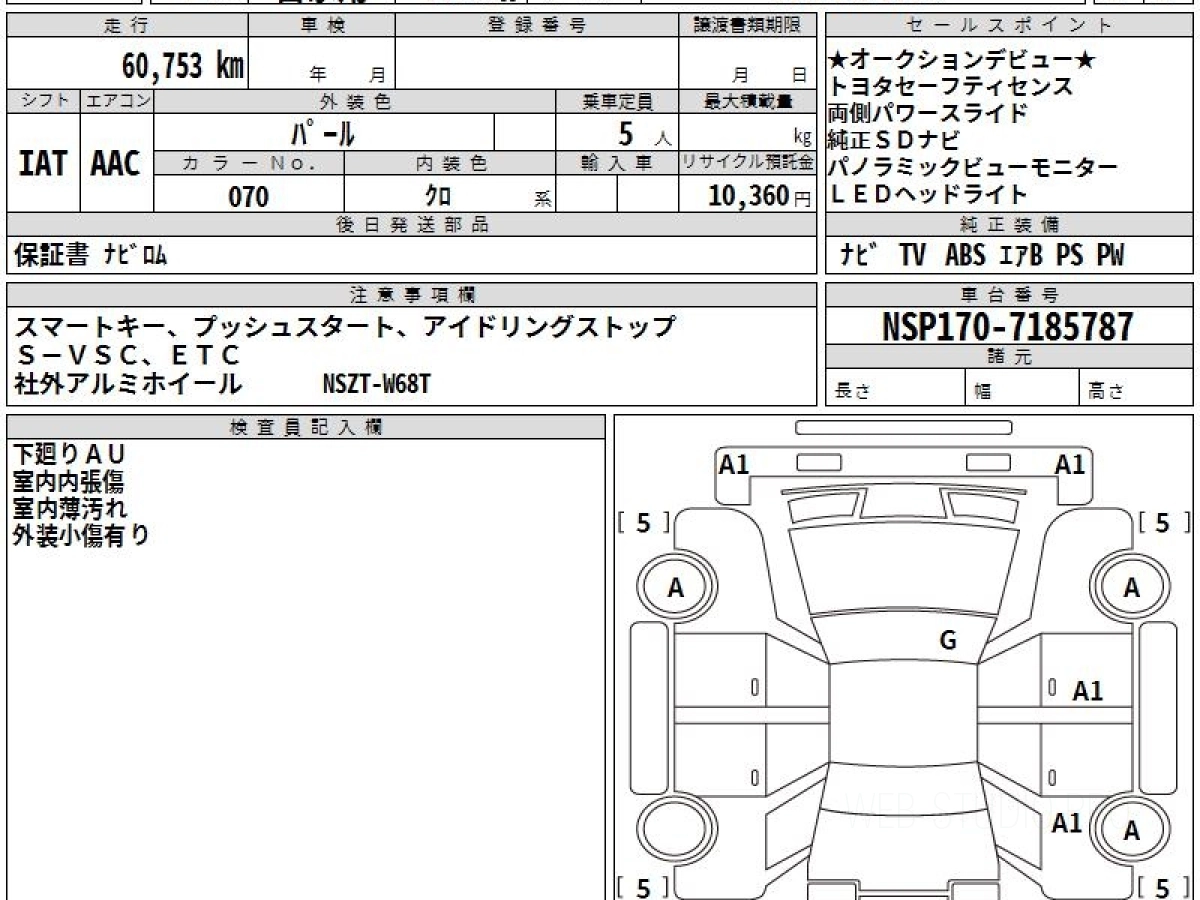The image size is (1200, 900).
Task: Select the 乗車定員 header cell
Action: [617, 101]
